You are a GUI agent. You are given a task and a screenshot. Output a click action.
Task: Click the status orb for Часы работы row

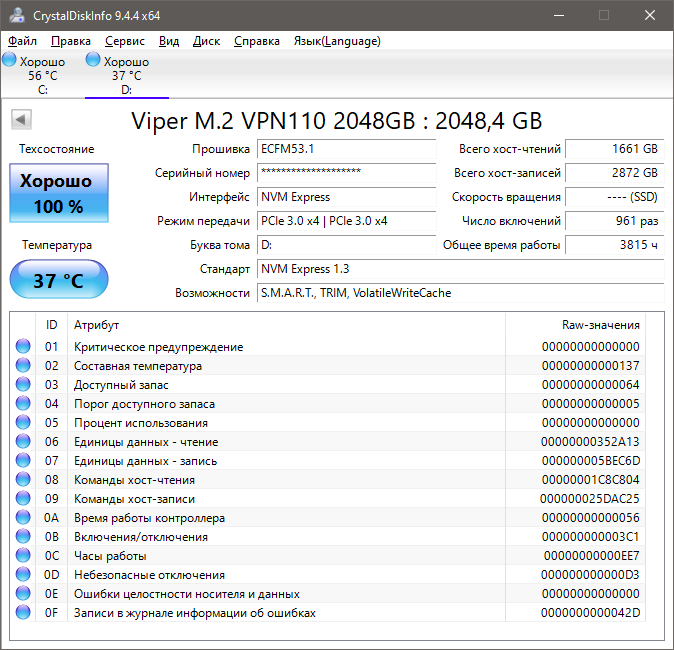[23, 555]
